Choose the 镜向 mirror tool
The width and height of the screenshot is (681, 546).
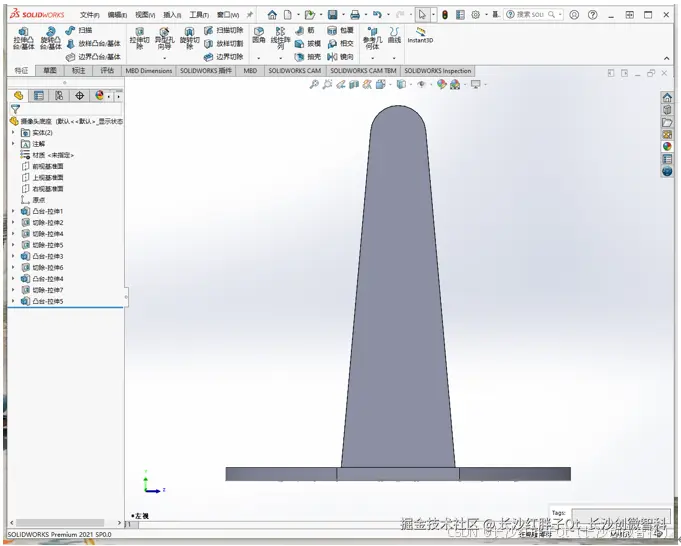tap(340, 57)
